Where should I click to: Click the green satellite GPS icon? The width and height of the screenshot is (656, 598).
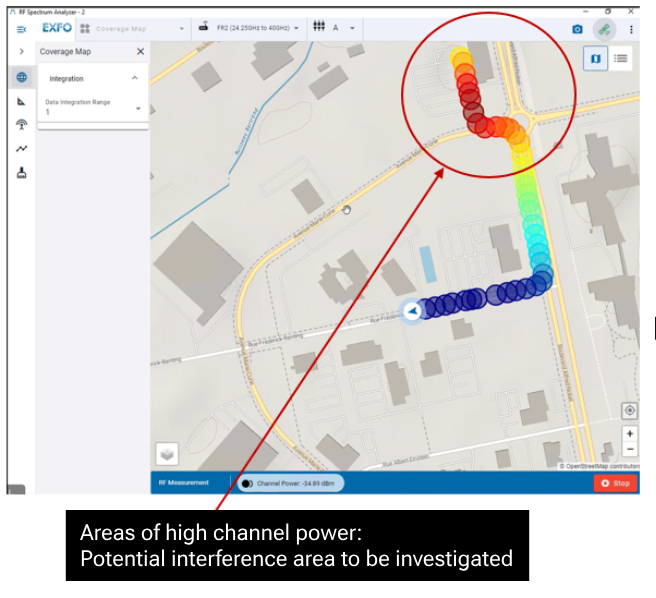point(604,29)
